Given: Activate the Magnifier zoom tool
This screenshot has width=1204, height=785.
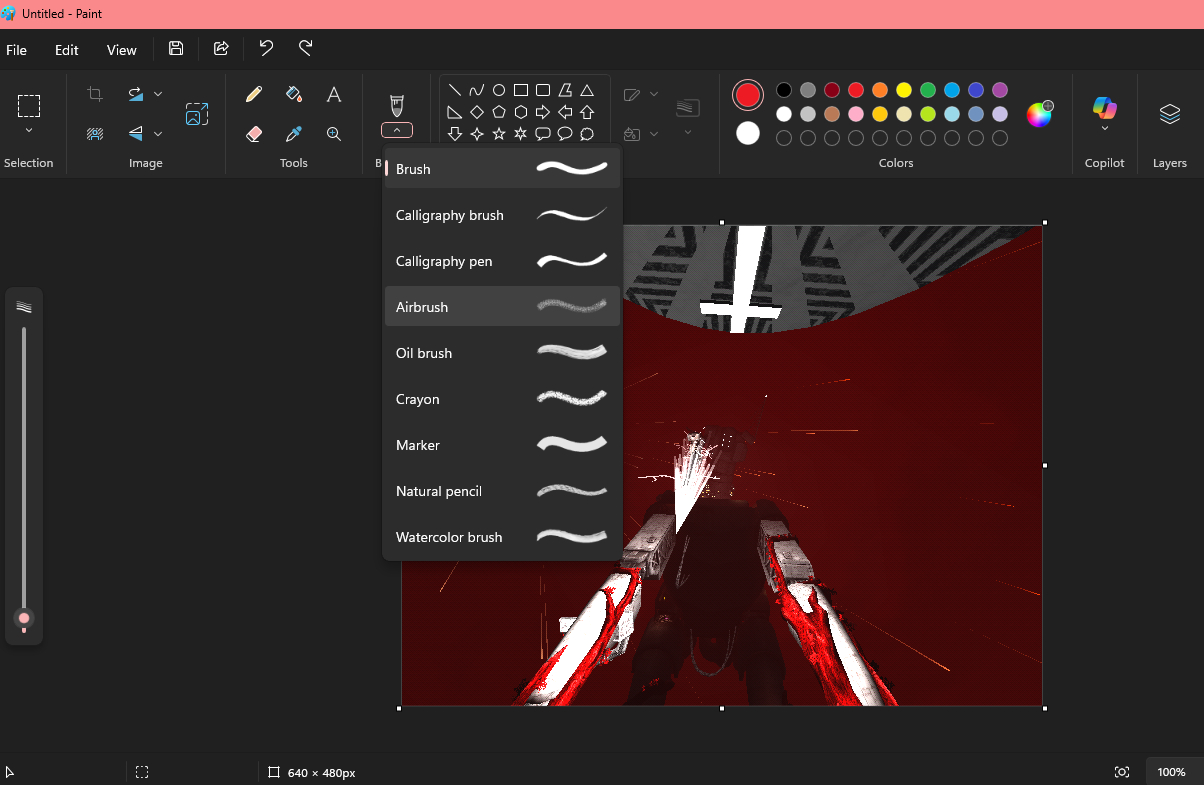Looking at the screenshot, I should click(x=334, y=134).
